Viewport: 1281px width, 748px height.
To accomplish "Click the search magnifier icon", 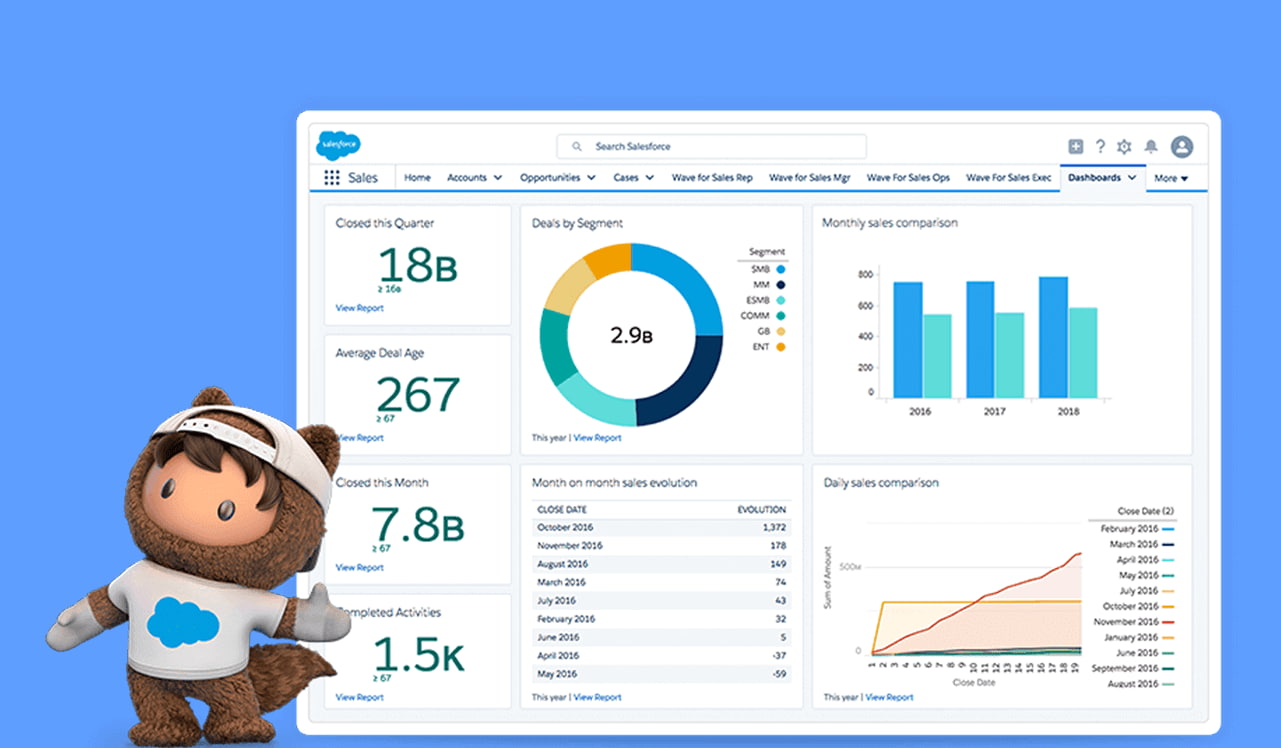I will pyautogui.click(x=577, y=147).
